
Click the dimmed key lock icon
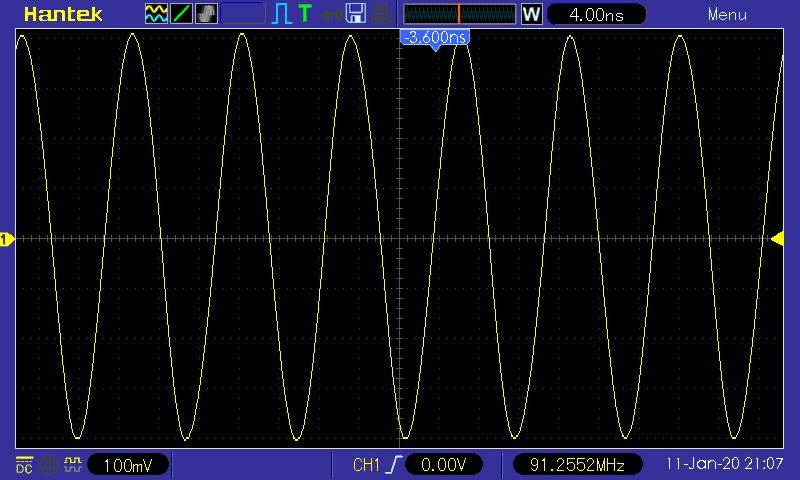(331, 15)
